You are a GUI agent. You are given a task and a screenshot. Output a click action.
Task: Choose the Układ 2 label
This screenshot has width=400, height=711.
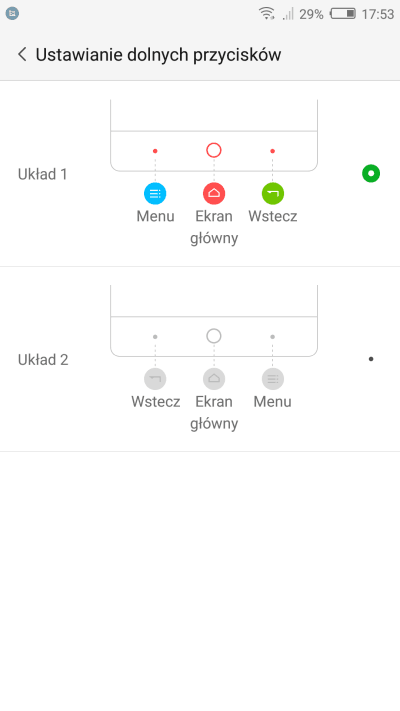click(x=43, y=360)
